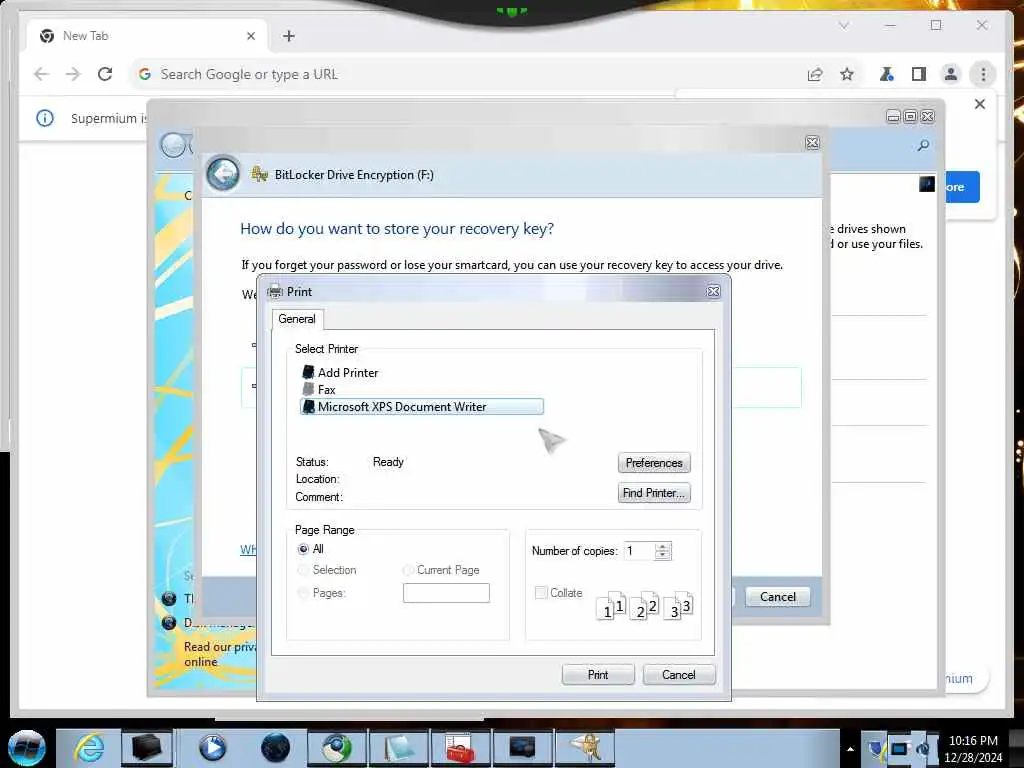
Task: Cancel the Print dialog
Action: 679,675
